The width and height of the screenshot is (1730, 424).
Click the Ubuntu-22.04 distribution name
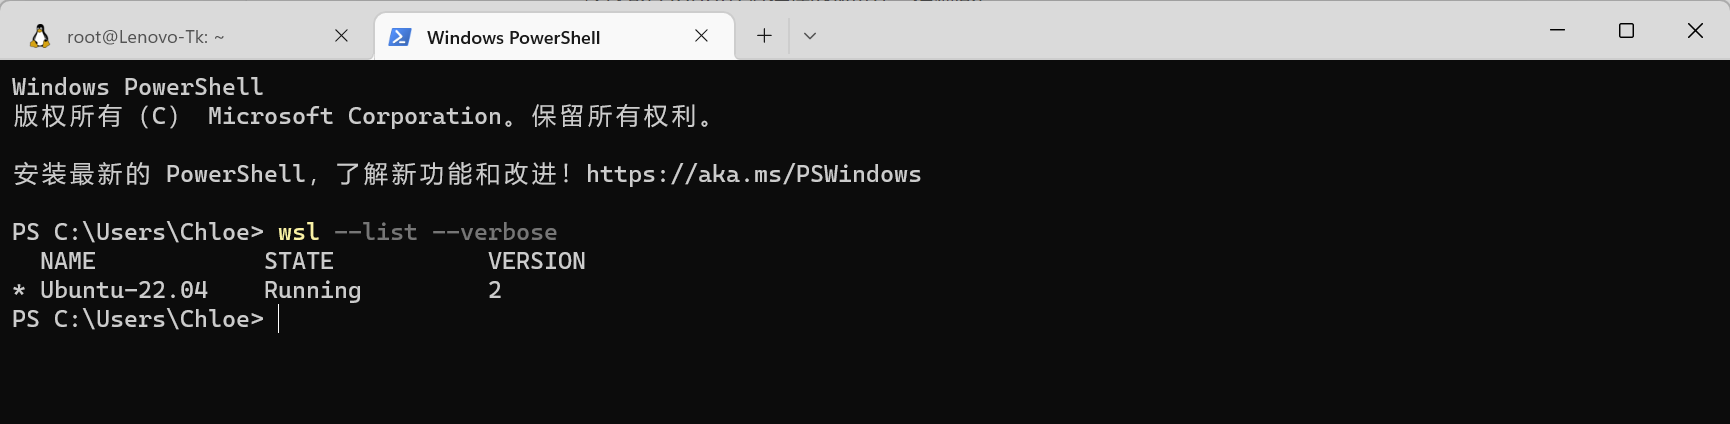click(x=124, y=290)
